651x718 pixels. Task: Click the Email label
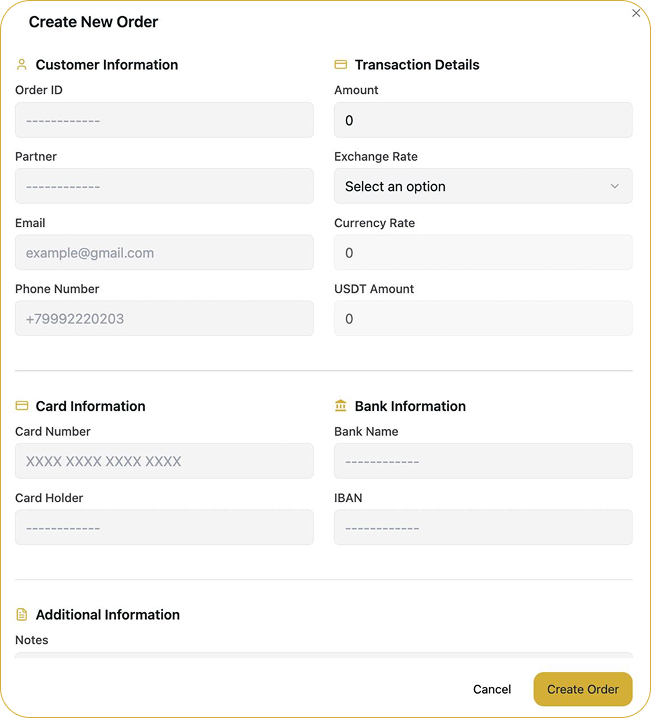(x=30, y=223)
